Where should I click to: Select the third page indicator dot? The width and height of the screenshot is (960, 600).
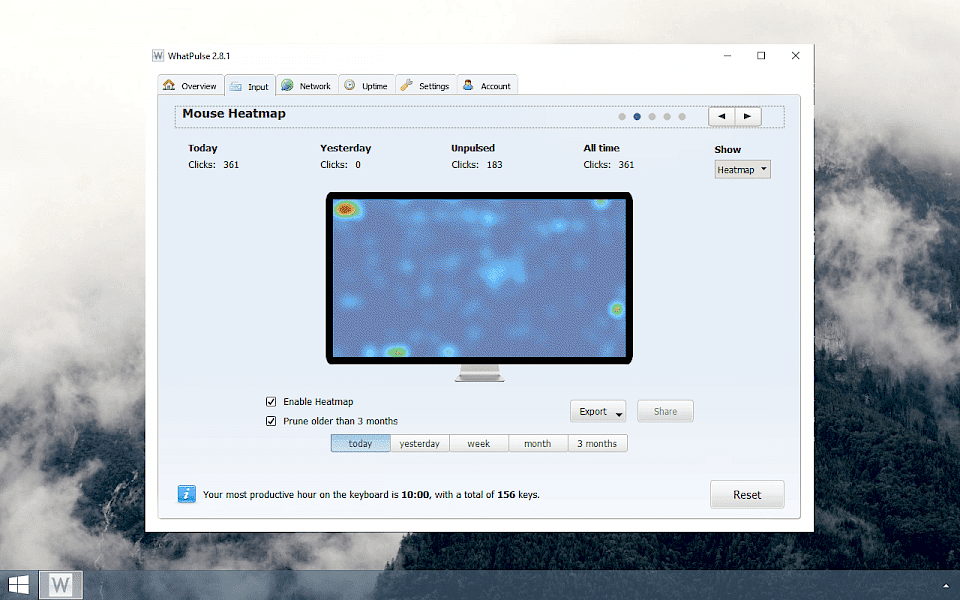tap(652, 116)
